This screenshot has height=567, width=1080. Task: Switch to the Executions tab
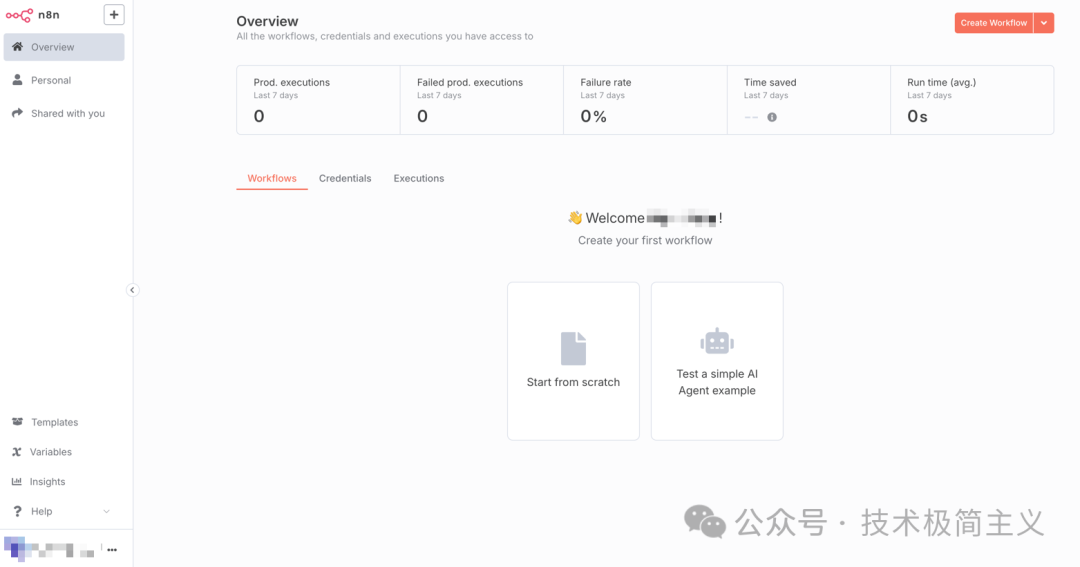[419, 178]
